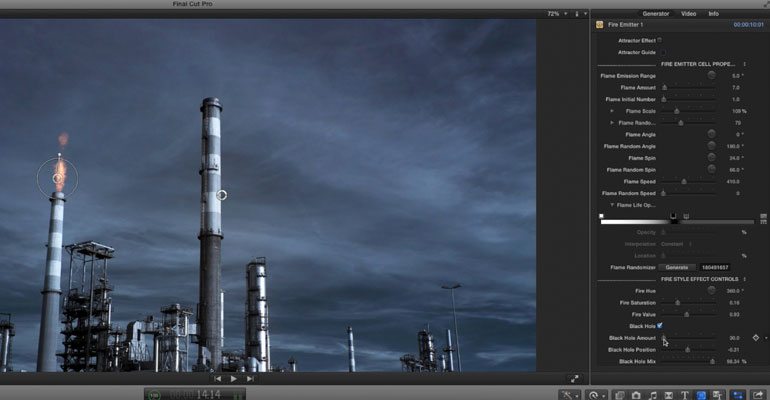770x400 pixels.
Task: Select the white opacity gradient tag
Action: 601,216
